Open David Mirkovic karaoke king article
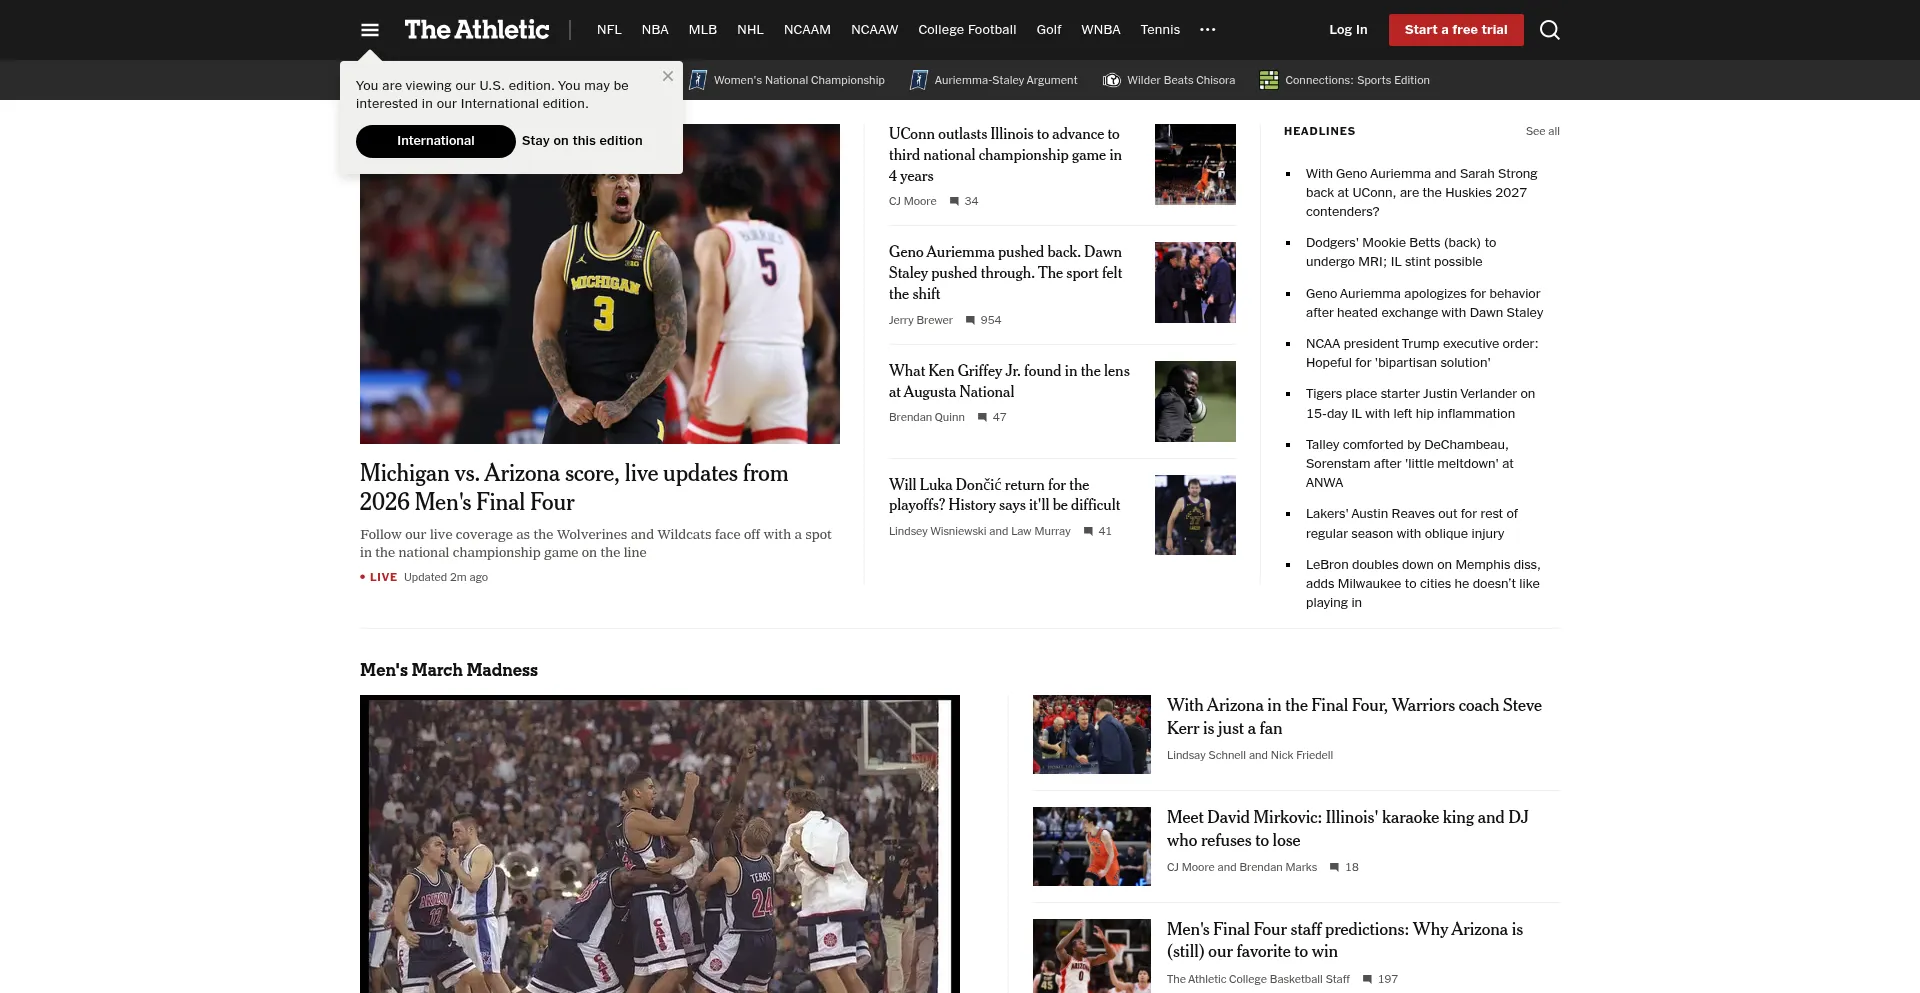This screenshot has width=1920, height=993. coord(1347,829)
